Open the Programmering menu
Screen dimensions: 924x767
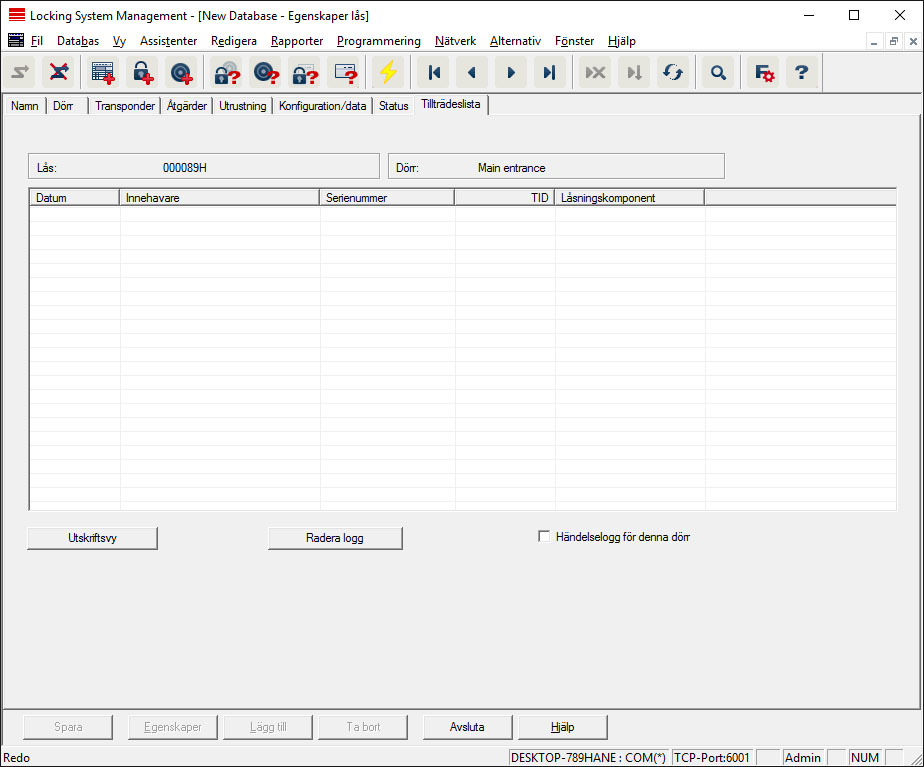378,41
